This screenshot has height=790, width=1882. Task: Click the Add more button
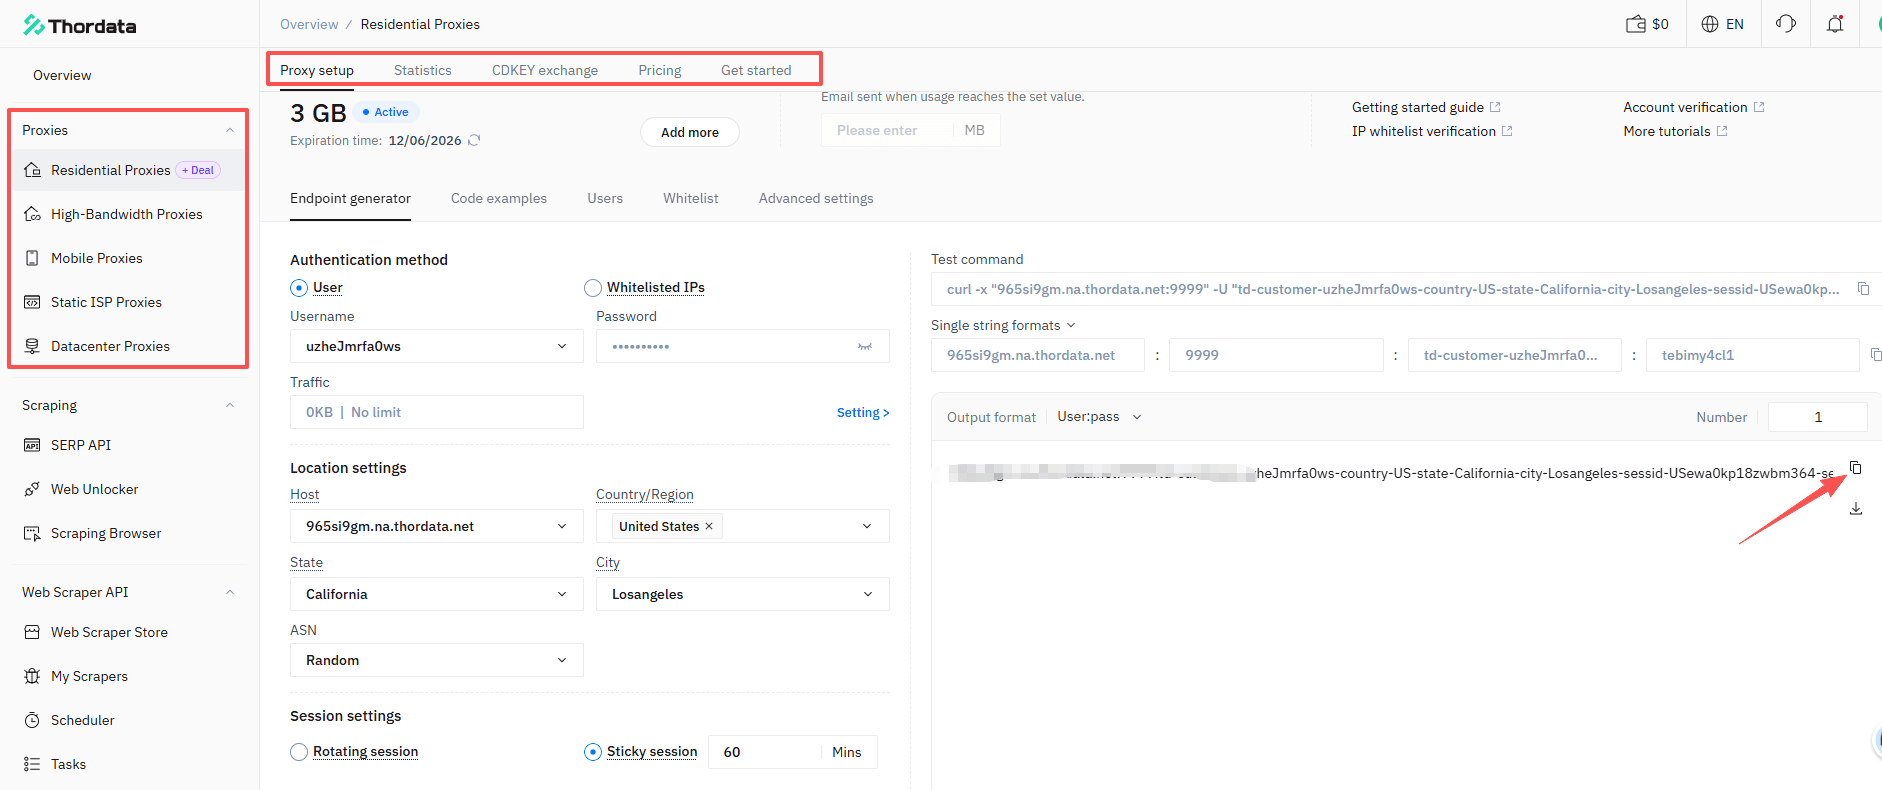pyautogui.click(x=690, y=132)
